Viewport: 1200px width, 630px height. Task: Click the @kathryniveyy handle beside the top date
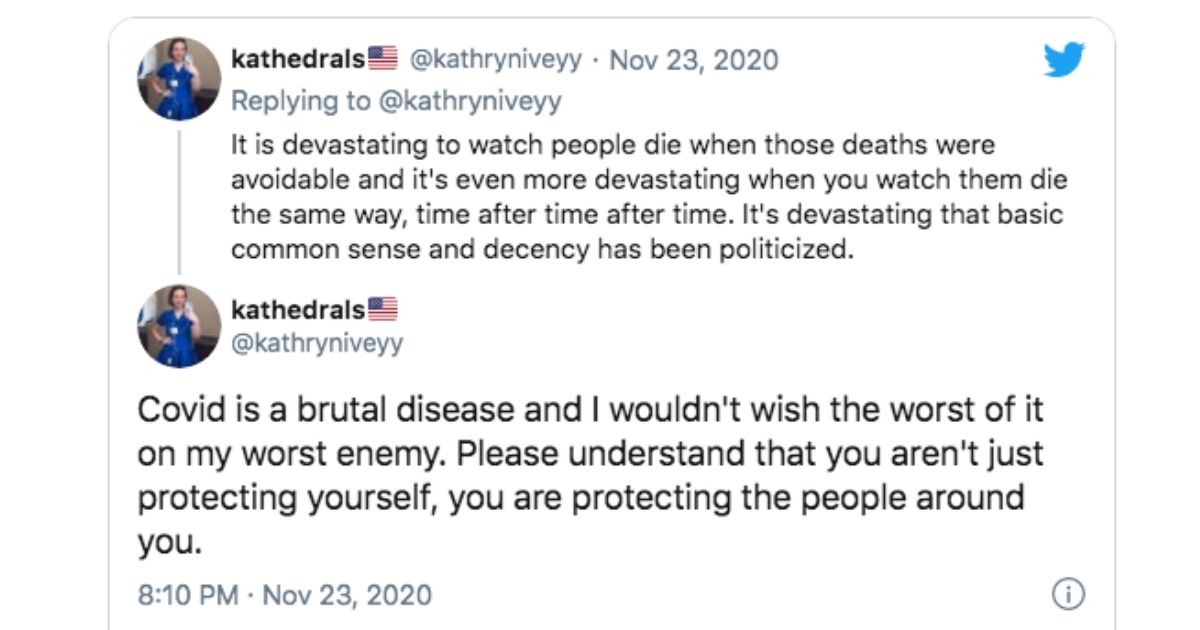pos(495,59)
